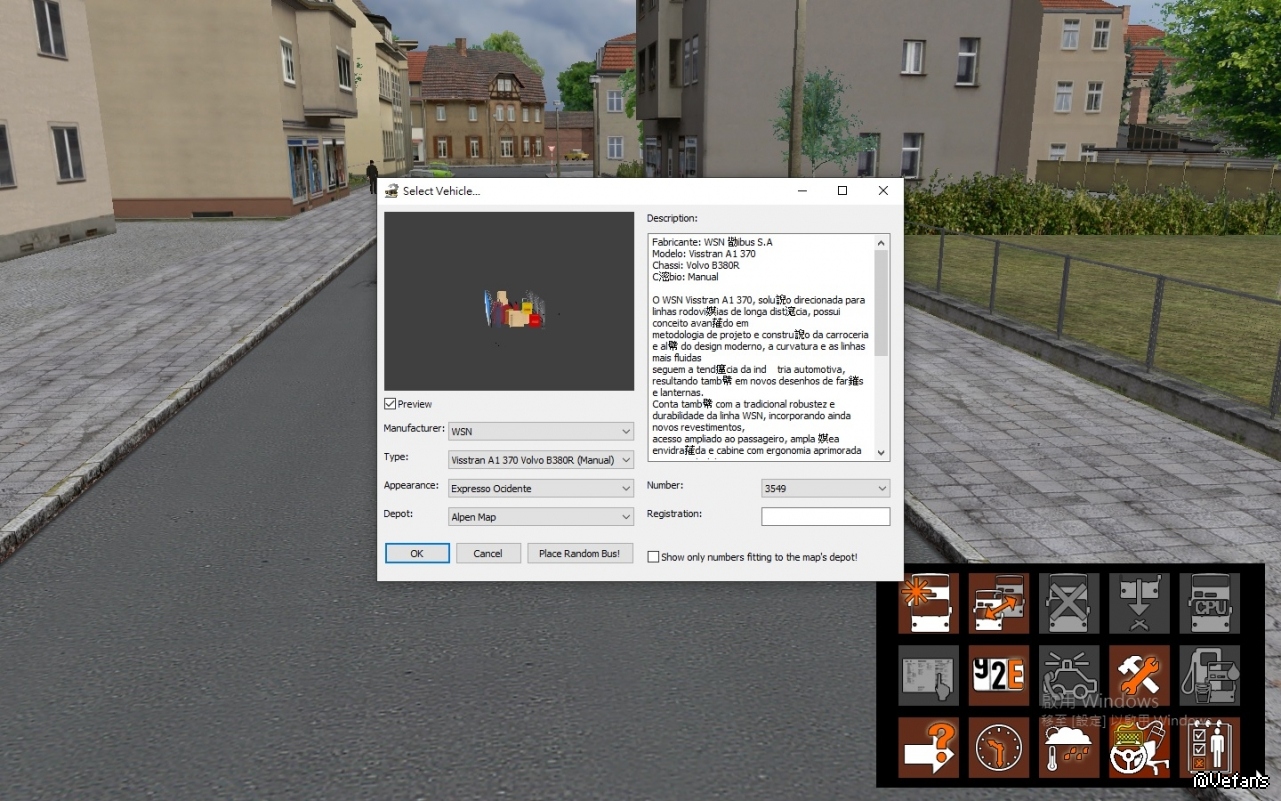Open the Manufacturer dropdown showing WSN

[x=541, y=431]
